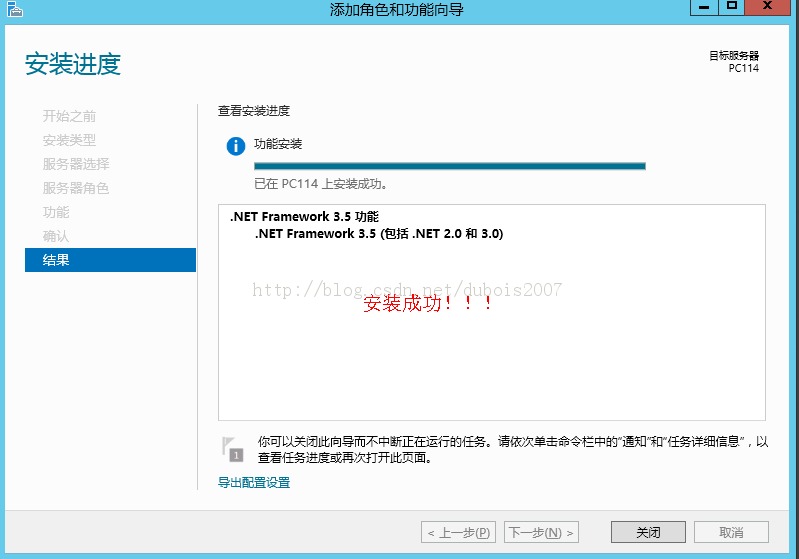
Task: Select the highlighted 结果 step
Action: pos(110,260)
